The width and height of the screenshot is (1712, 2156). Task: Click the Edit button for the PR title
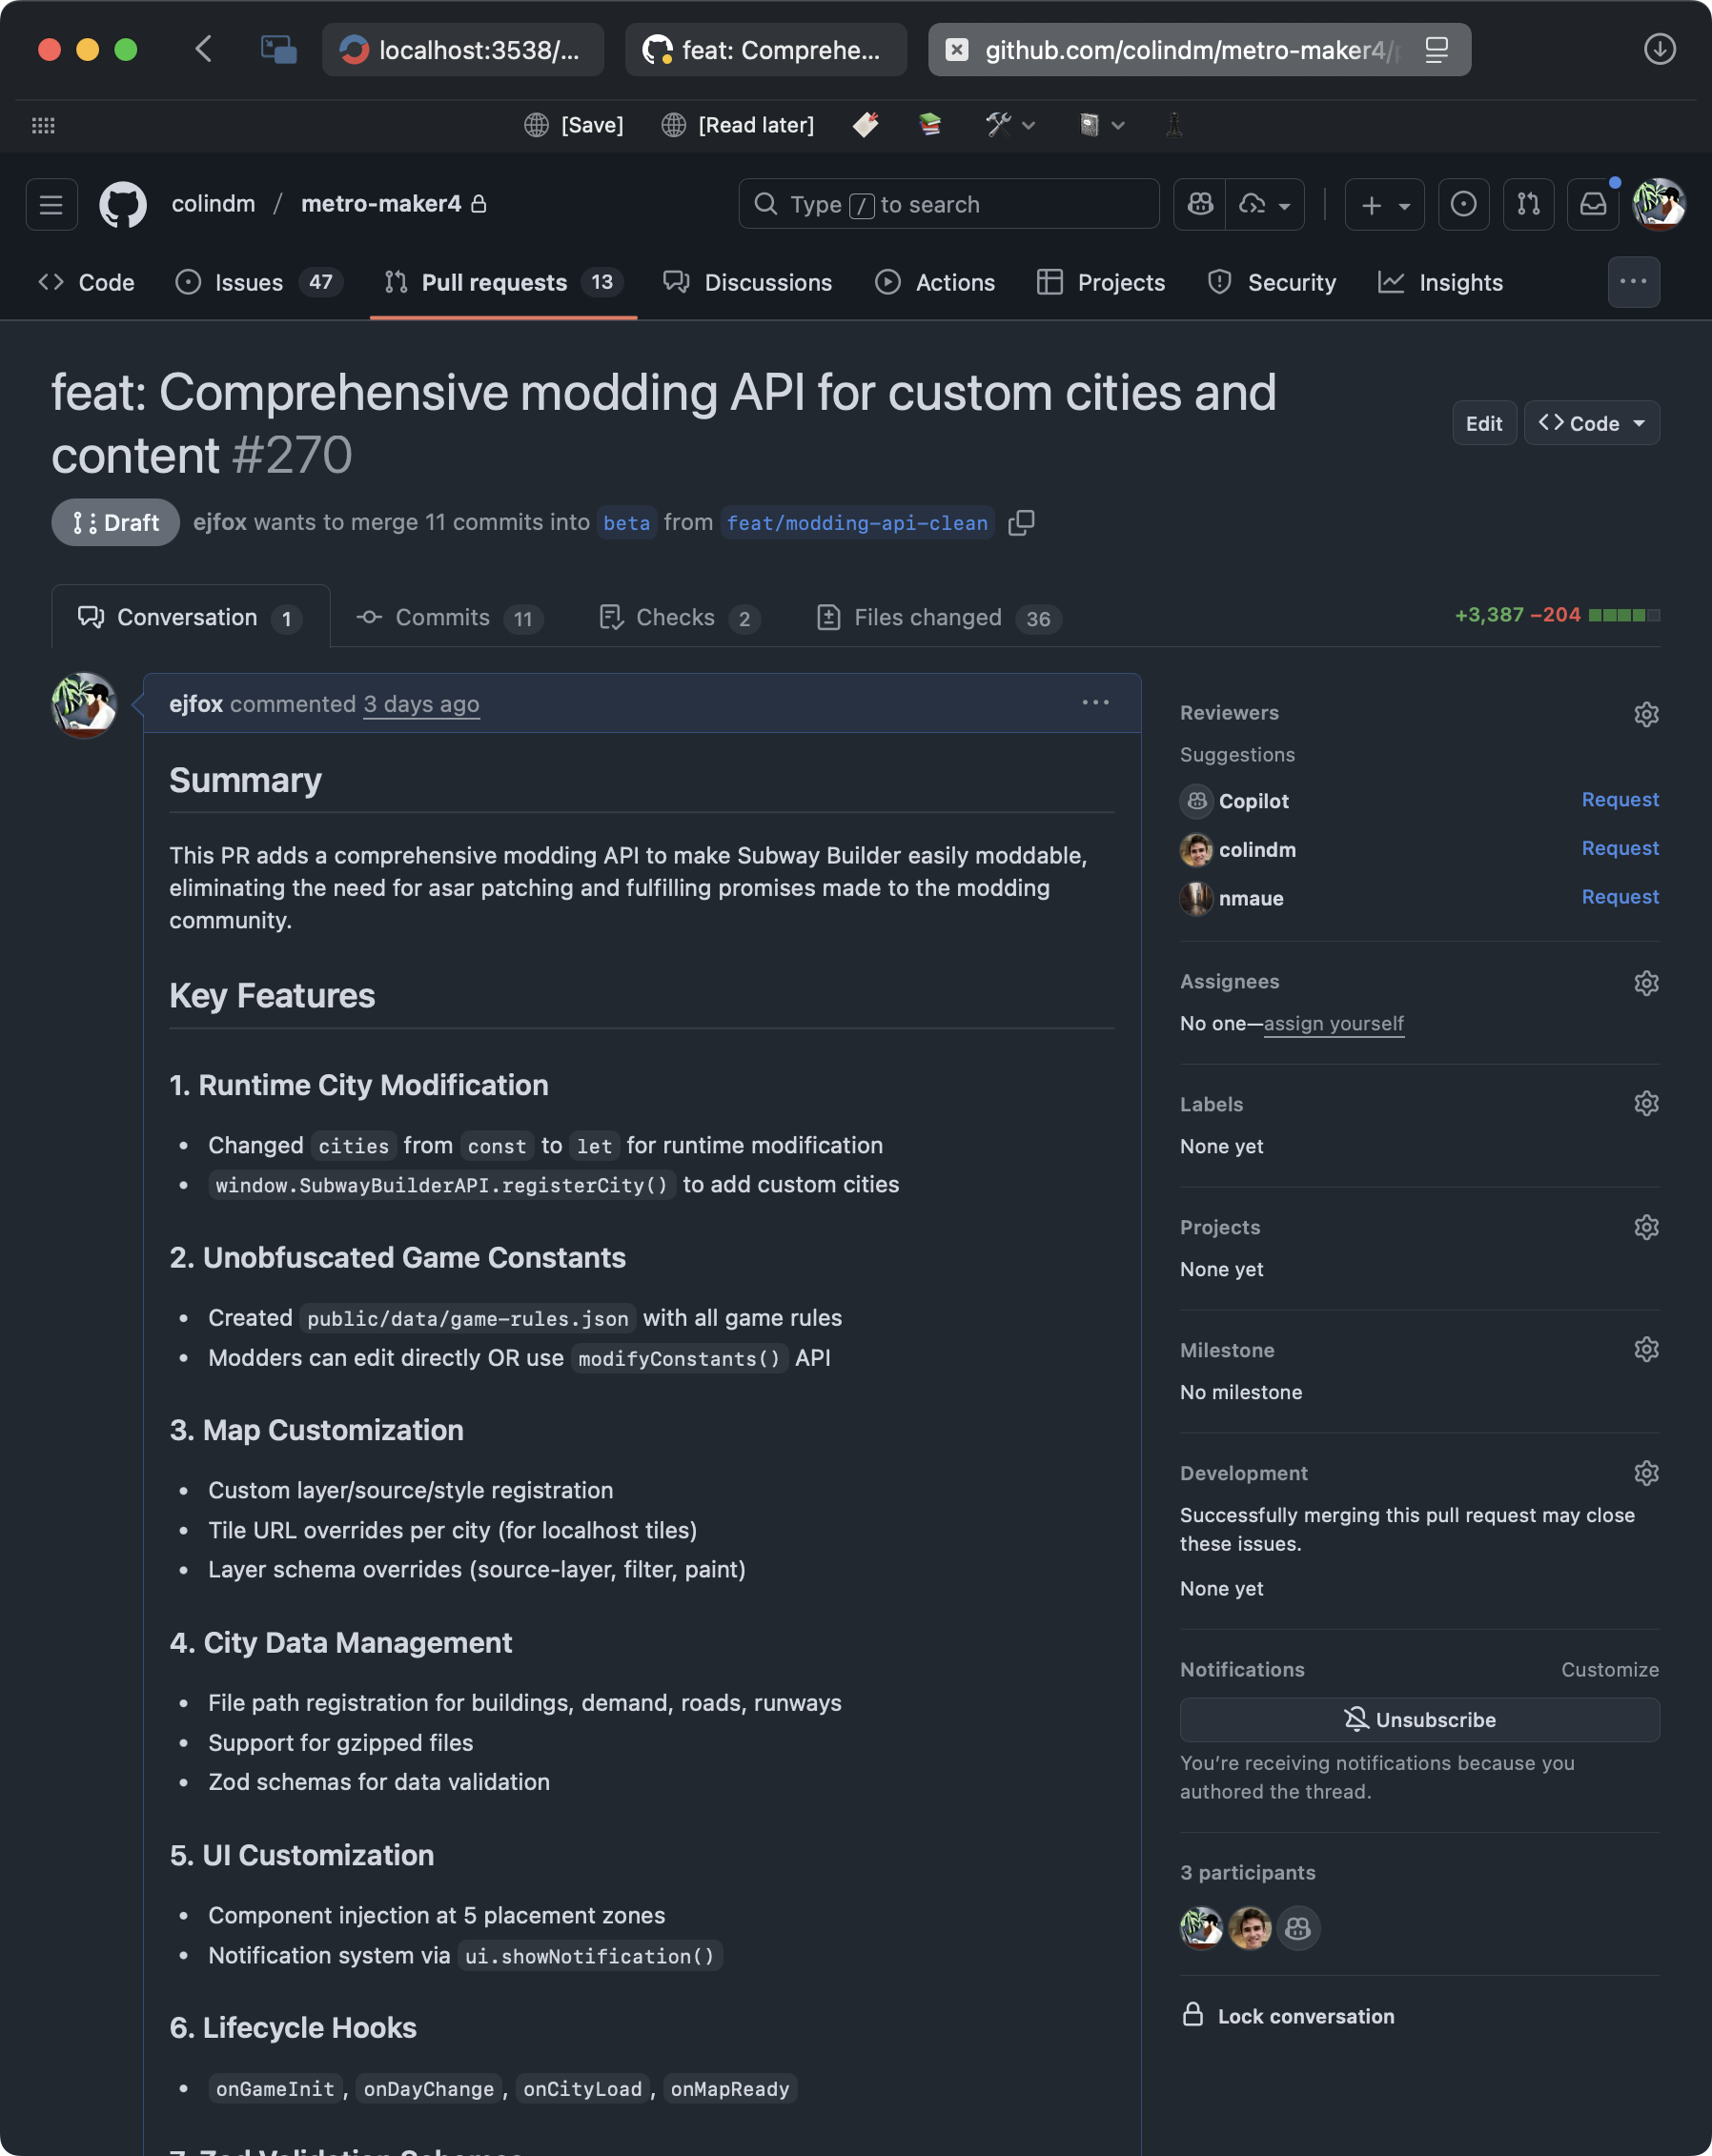pyautogui.click(x=1484, y=423)
